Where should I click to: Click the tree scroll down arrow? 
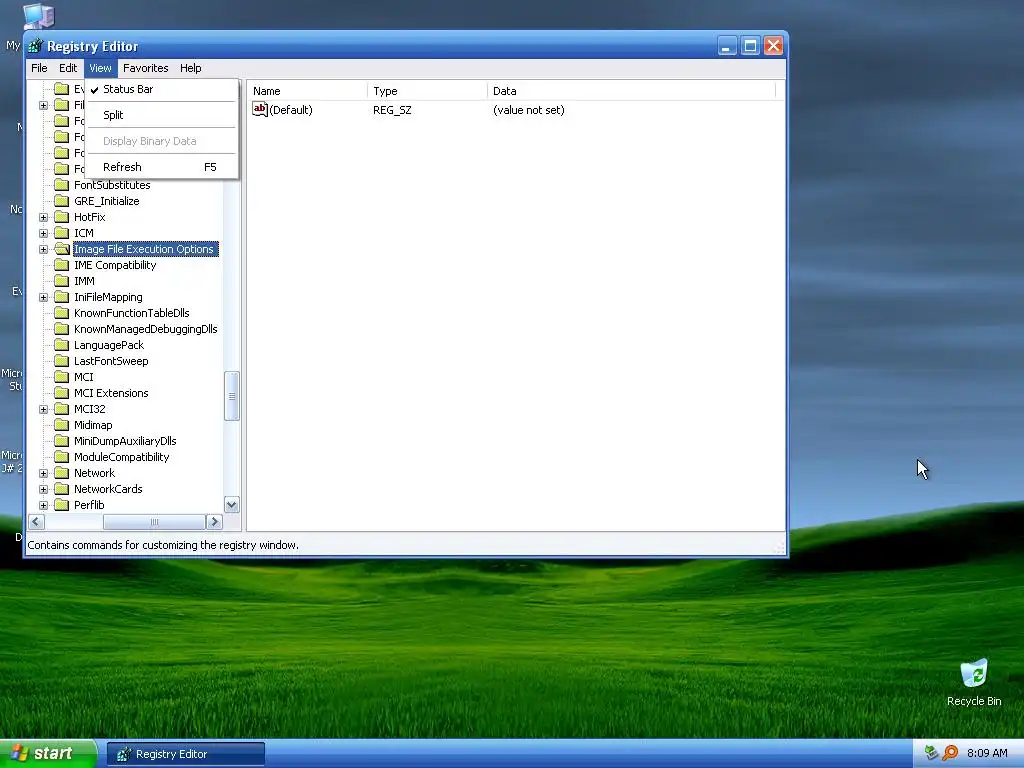point(232,505)
